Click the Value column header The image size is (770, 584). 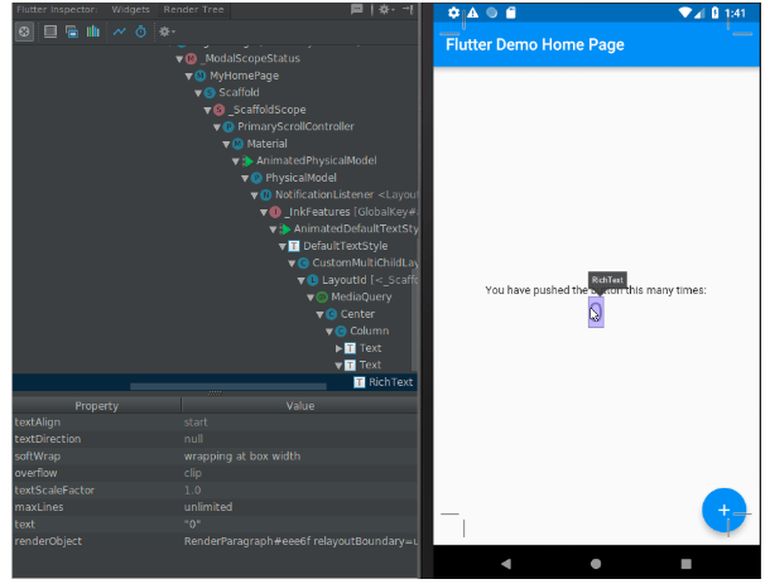tap(300, 406)
